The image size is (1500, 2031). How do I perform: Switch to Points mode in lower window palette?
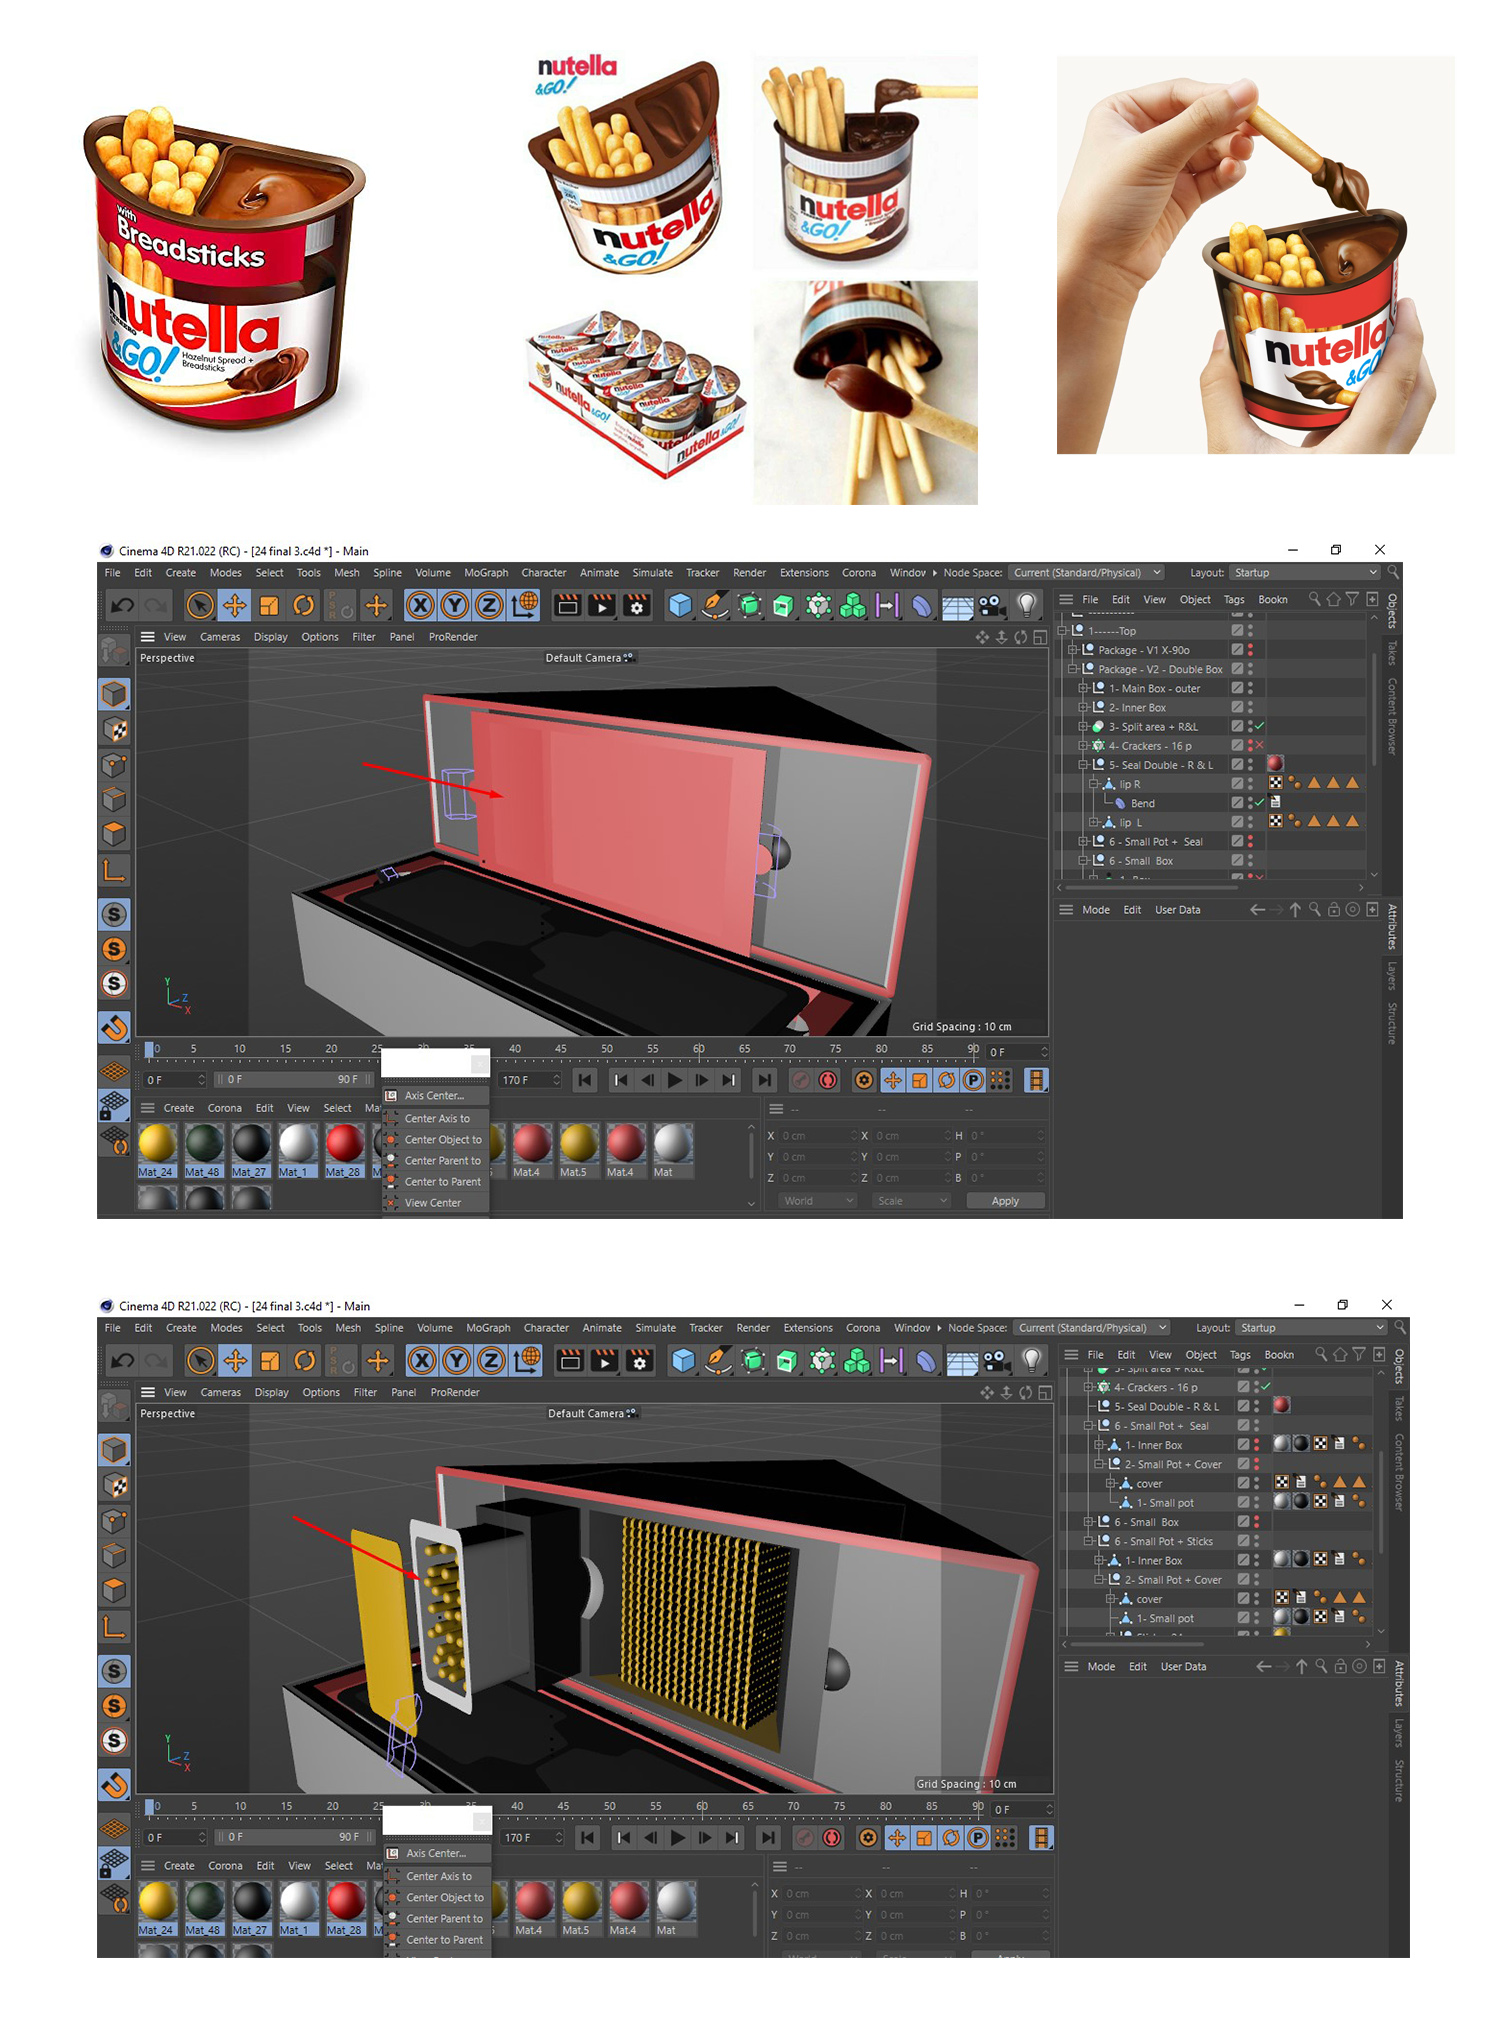click(115, 1521)
